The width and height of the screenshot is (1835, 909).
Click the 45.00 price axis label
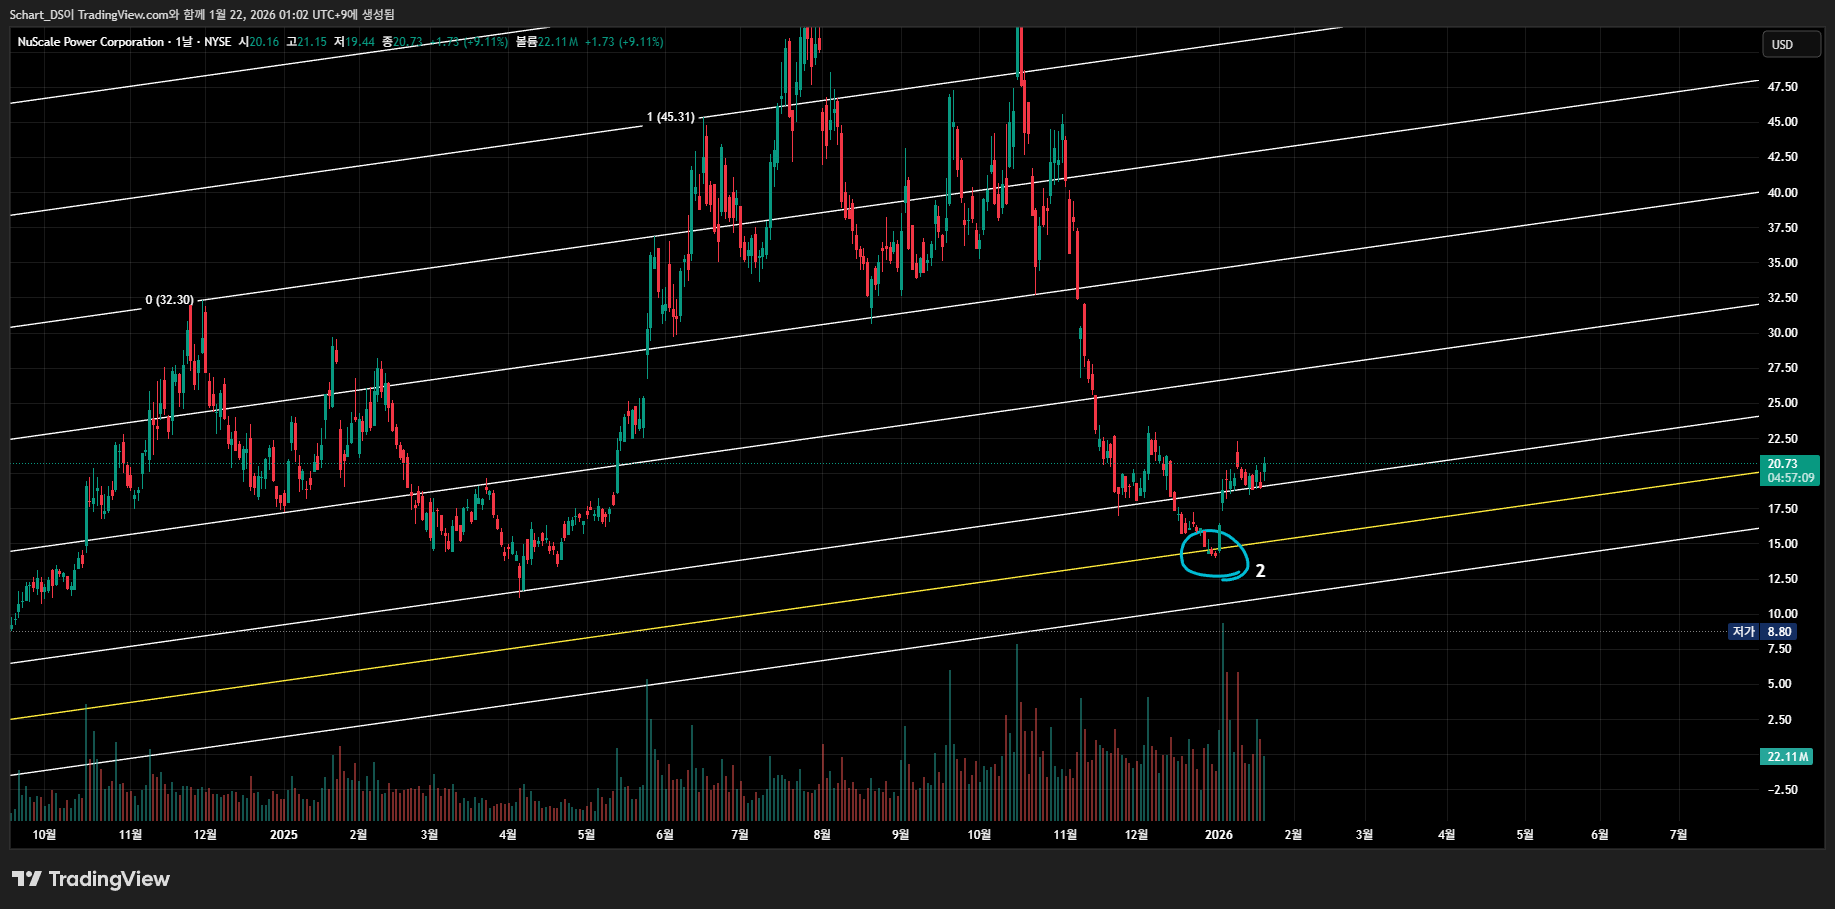click(x=1782, y=122)
